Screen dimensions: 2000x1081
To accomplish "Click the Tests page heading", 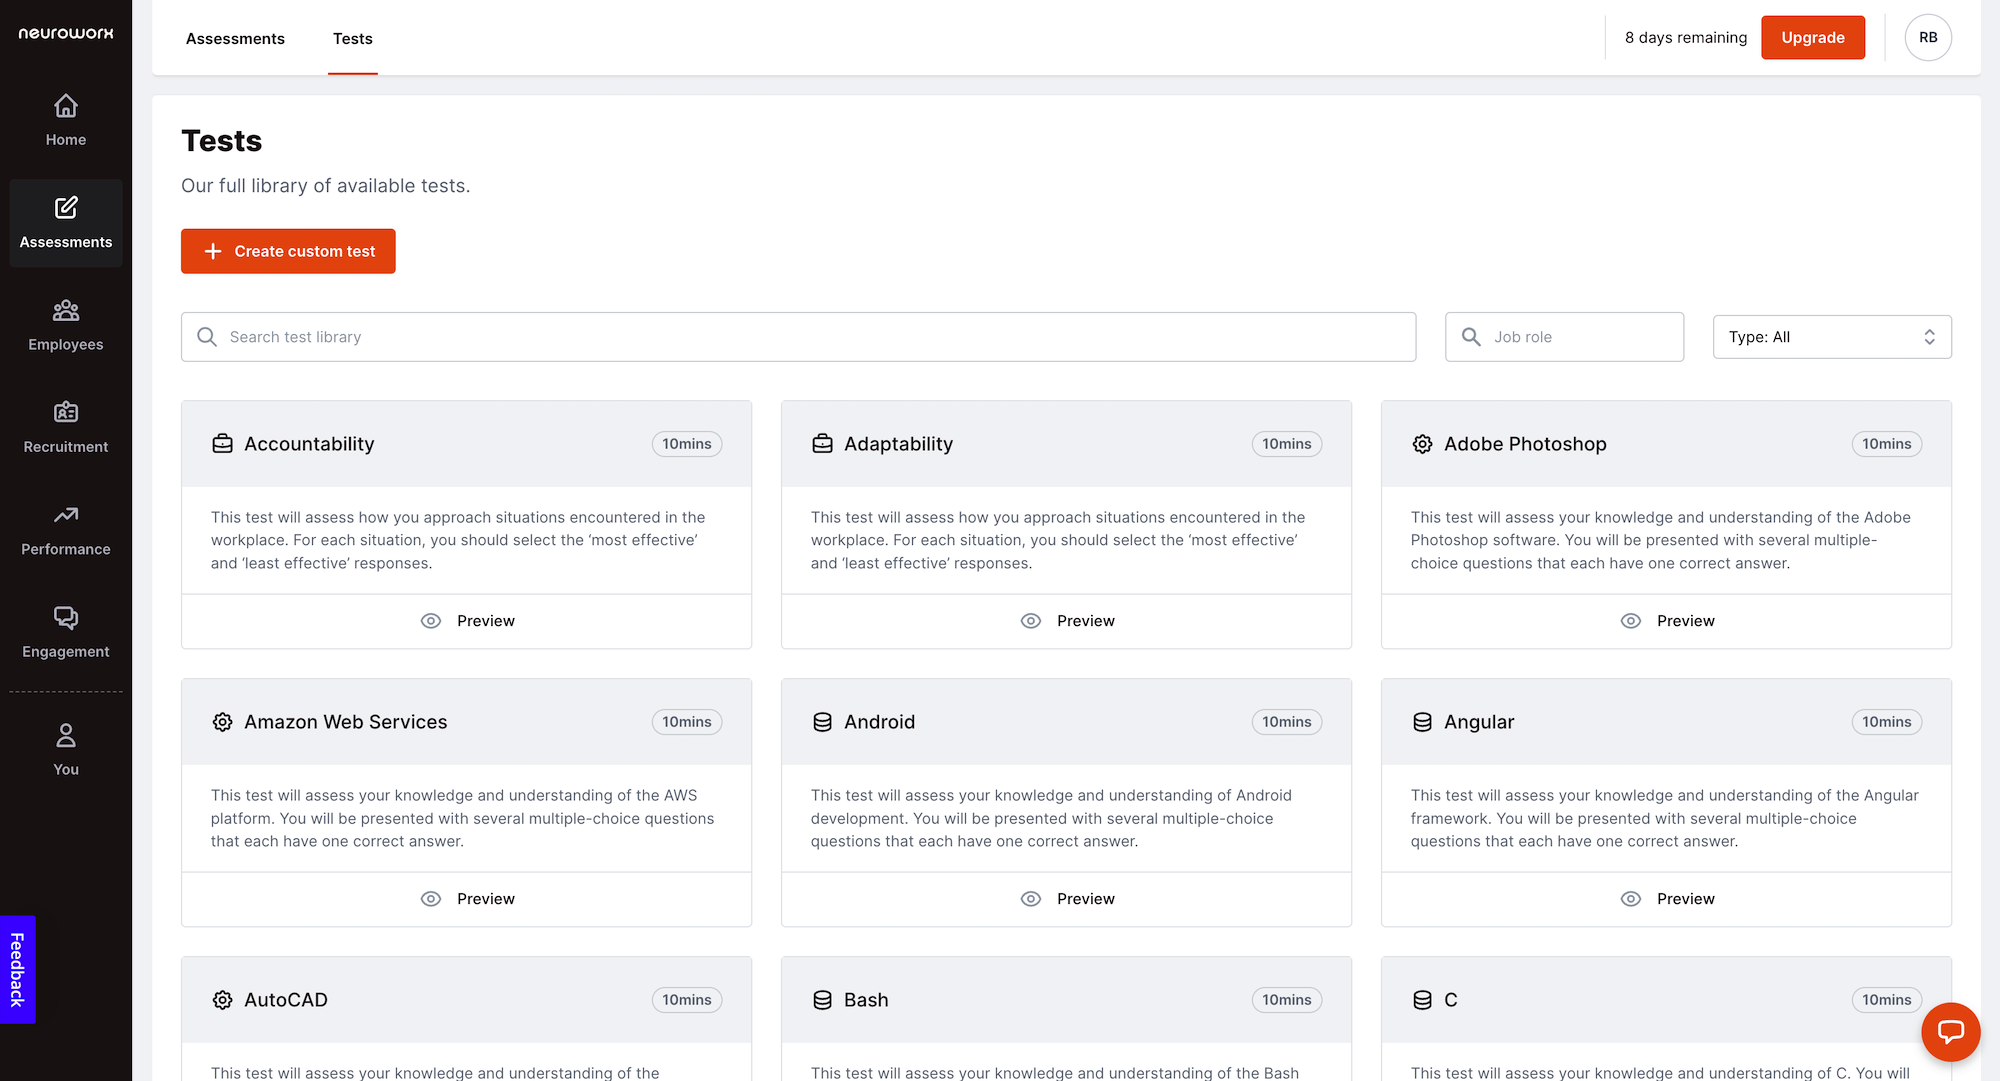I will coord(221,141).
